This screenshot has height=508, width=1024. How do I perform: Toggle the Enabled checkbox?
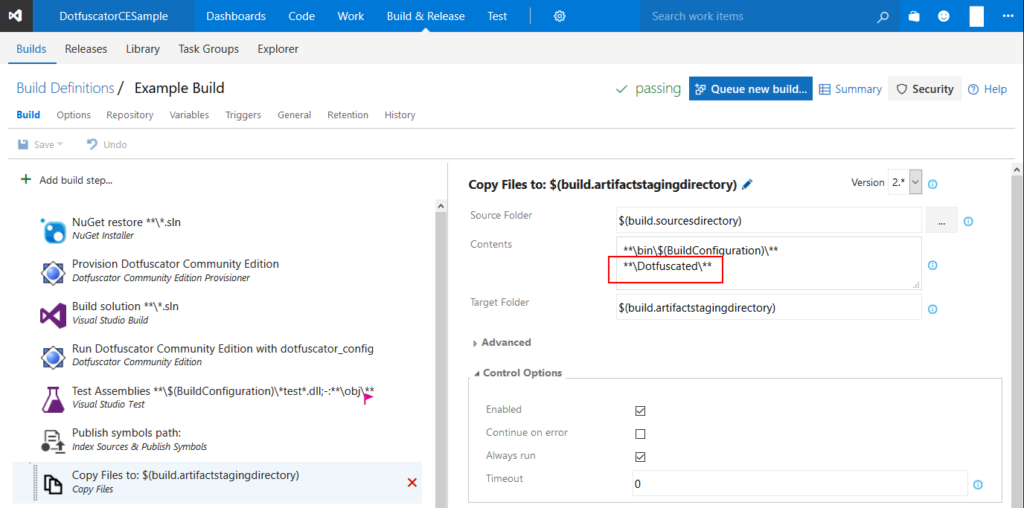(640, 411)
